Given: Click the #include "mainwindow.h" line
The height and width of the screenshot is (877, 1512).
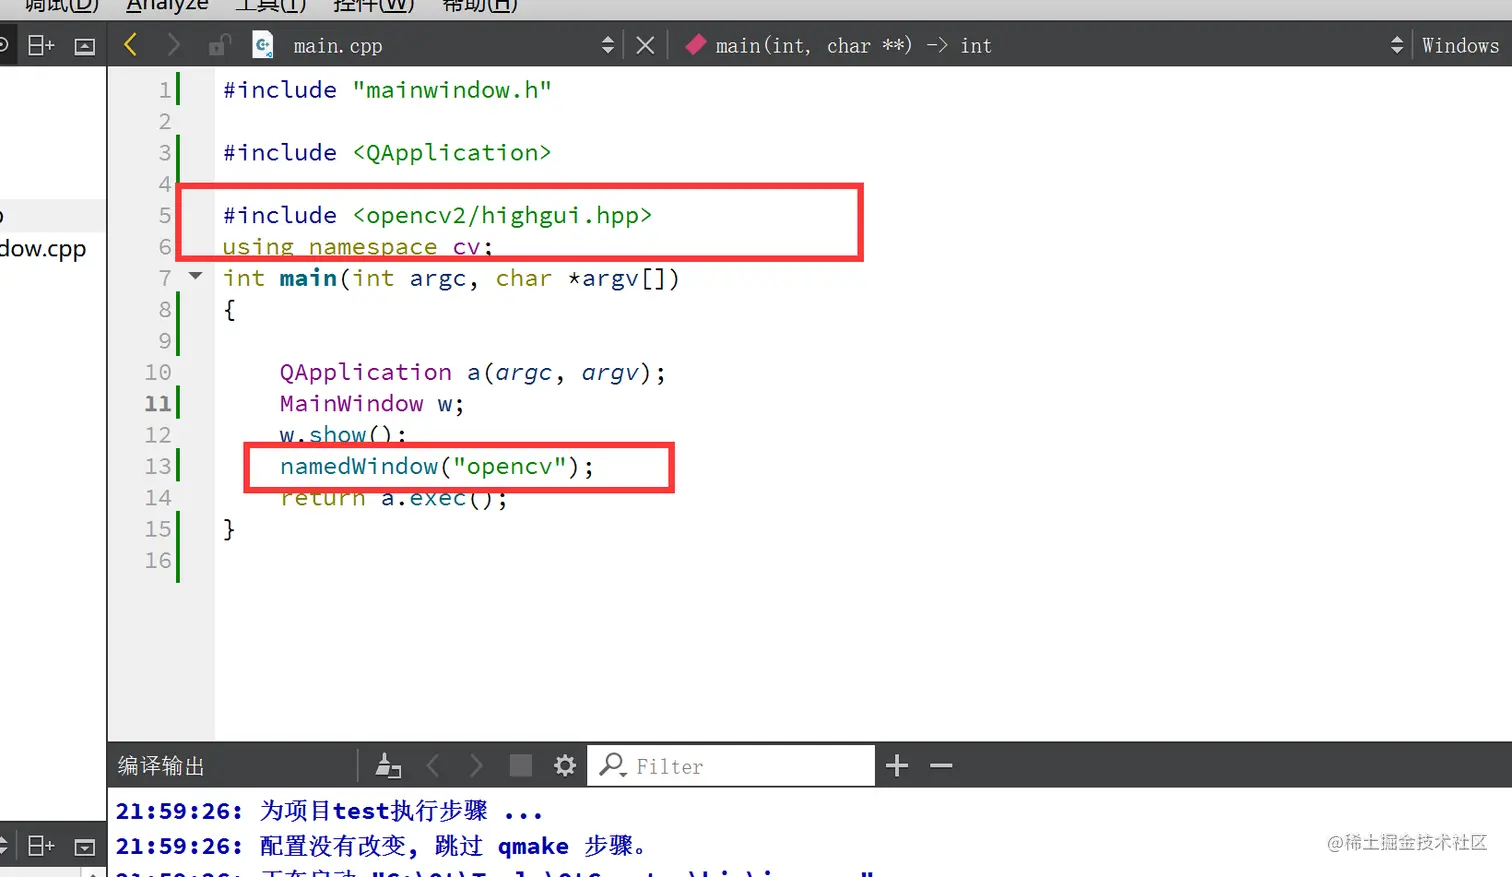Looking at the screenshot, I should click(x=387, y=90).
